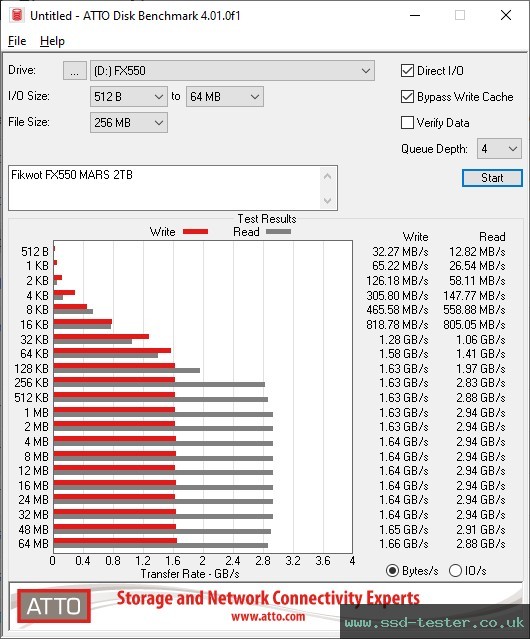
Task: Click the 1 KB read value 26.54 MB/s
Action: [477, 266]
